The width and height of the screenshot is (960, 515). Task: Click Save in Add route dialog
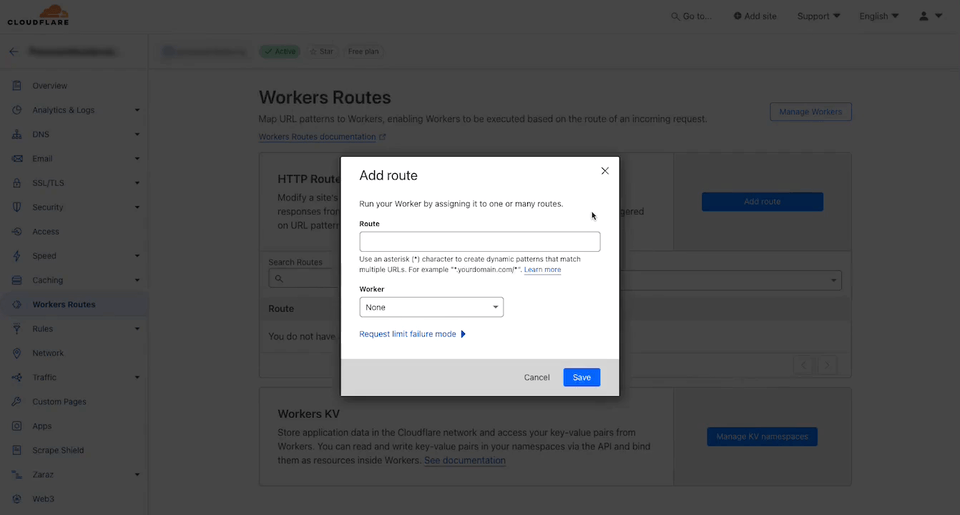click(x=582, y=377)
